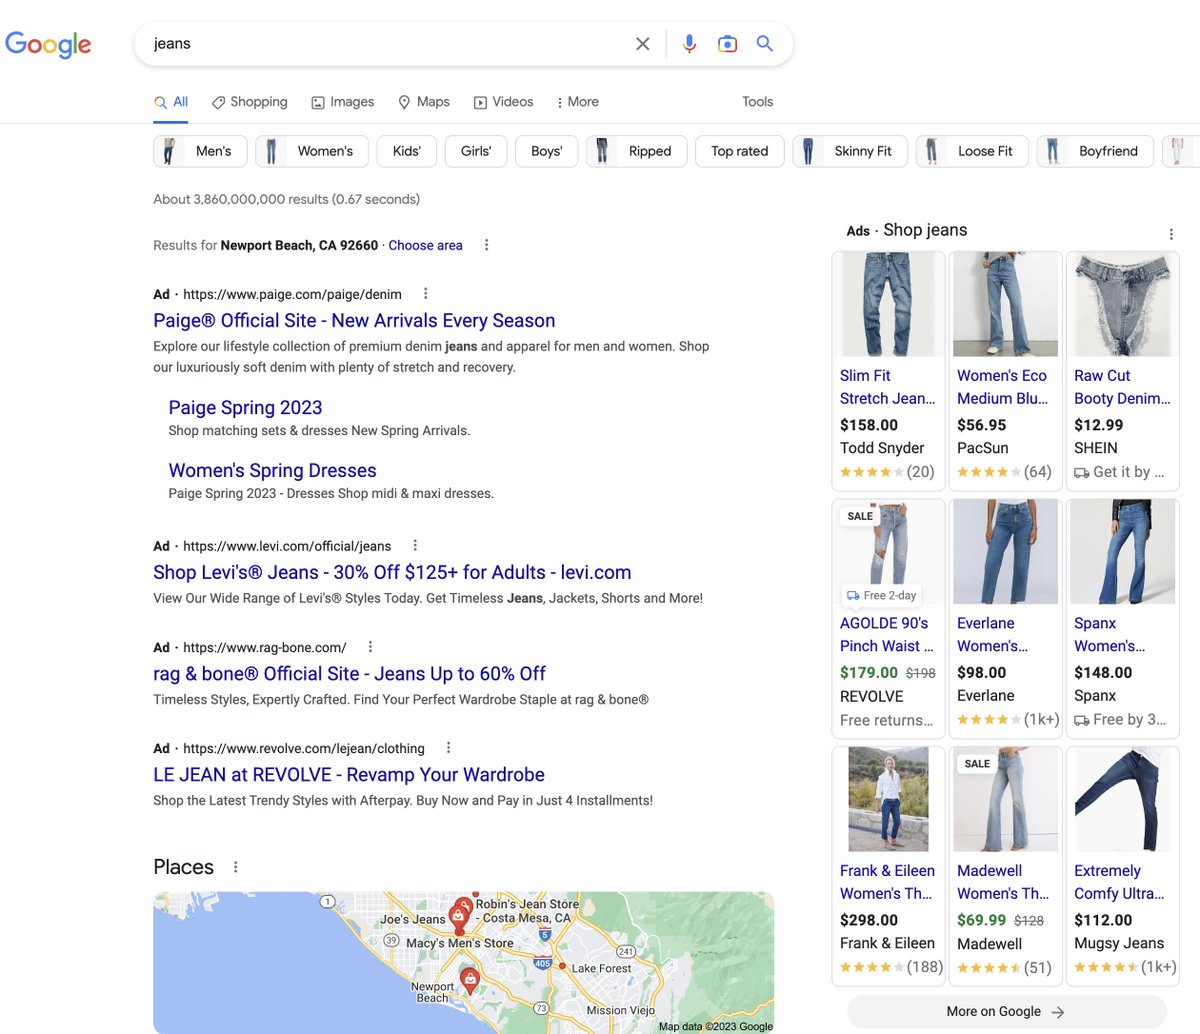The height and width of the screenshot is (1034, 1200).
Task: Filter by Men's jeans chip
Action: (200, 151)
